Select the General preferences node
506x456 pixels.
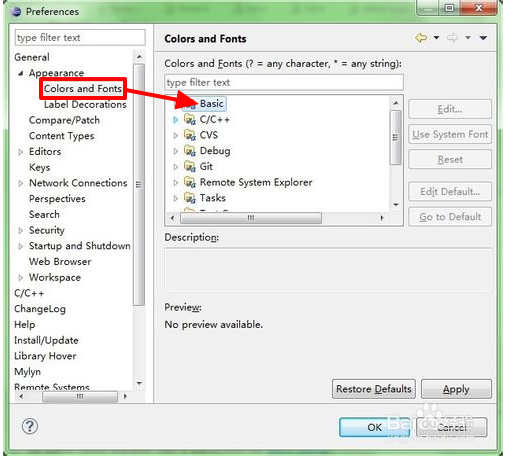point(32,57)
